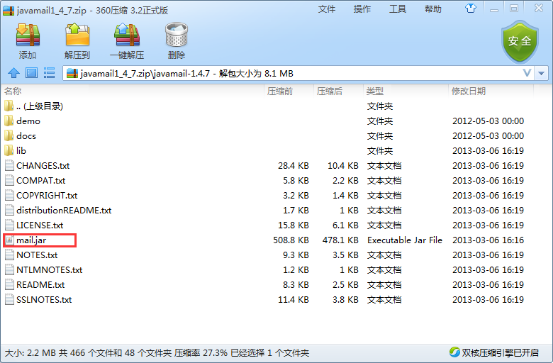Click the SSLNOTES.txt file icon
This screenshot has height=363, width=553.
[10, 300]
